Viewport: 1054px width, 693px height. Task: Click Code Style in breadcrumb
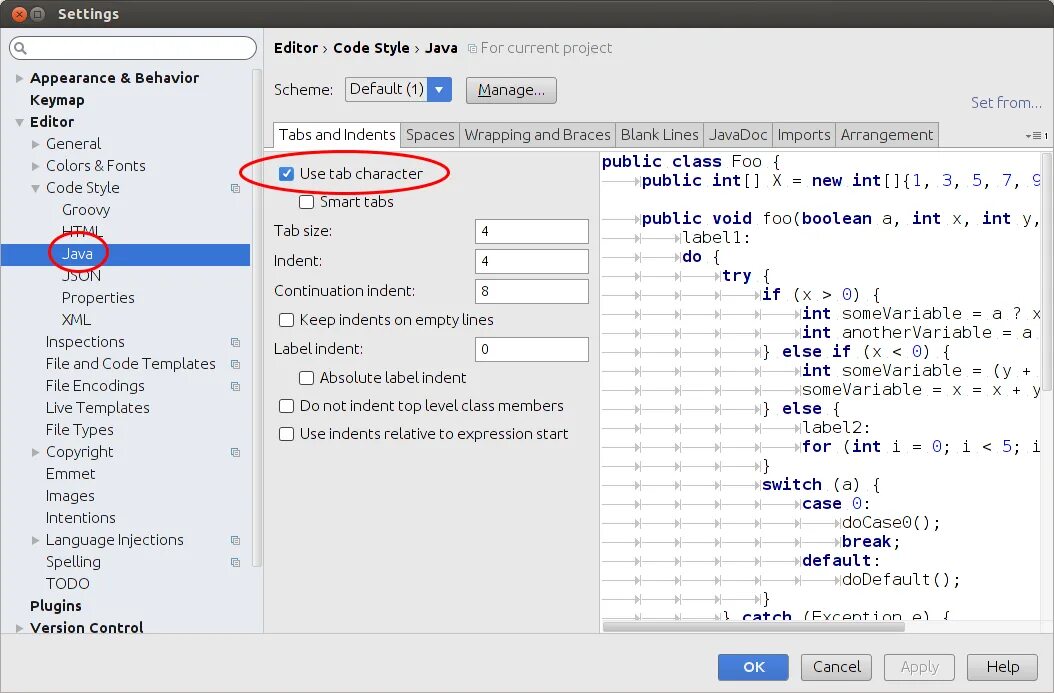(x=371, y=48)
